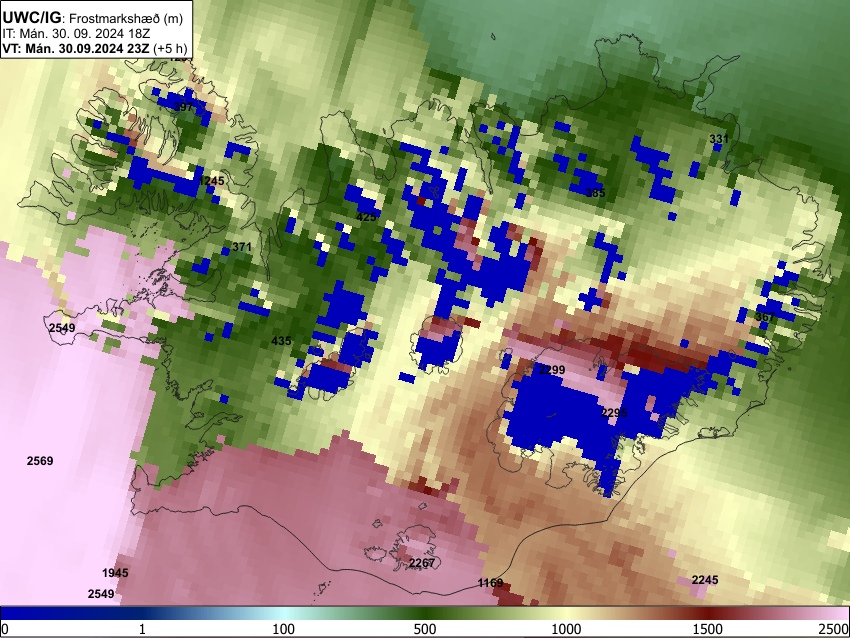850x638 pixels.
Task: Select the 1245 value label
Action: click(211, 181)
